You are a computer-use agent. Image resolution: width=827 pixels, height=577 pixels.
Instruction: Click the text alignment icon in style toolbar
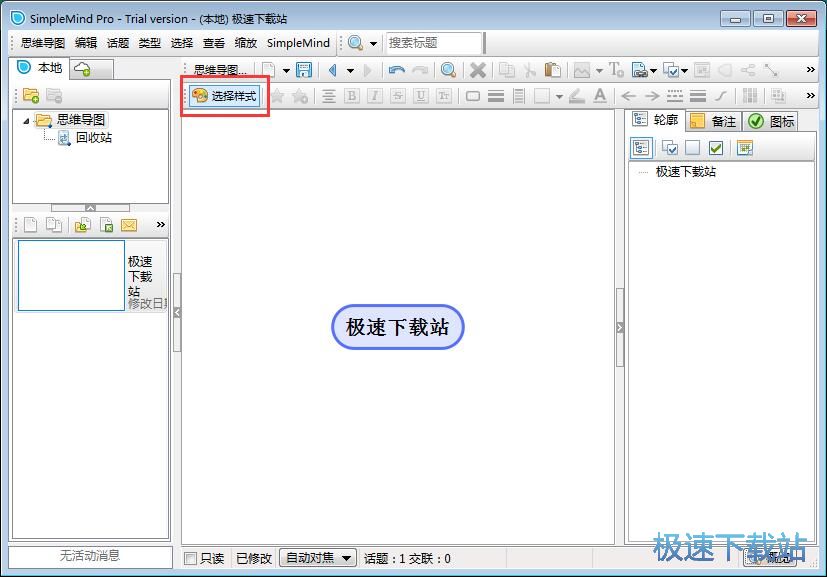click(x=329, y=96)
